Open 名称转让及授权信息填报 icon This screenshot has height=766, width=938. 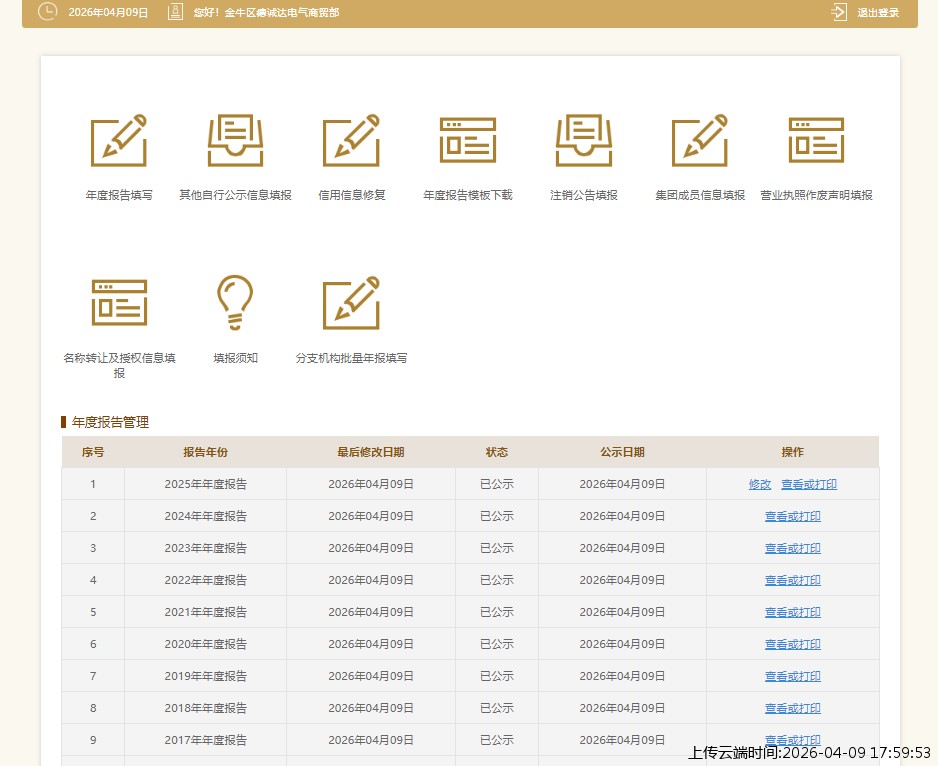click(118, 302)
